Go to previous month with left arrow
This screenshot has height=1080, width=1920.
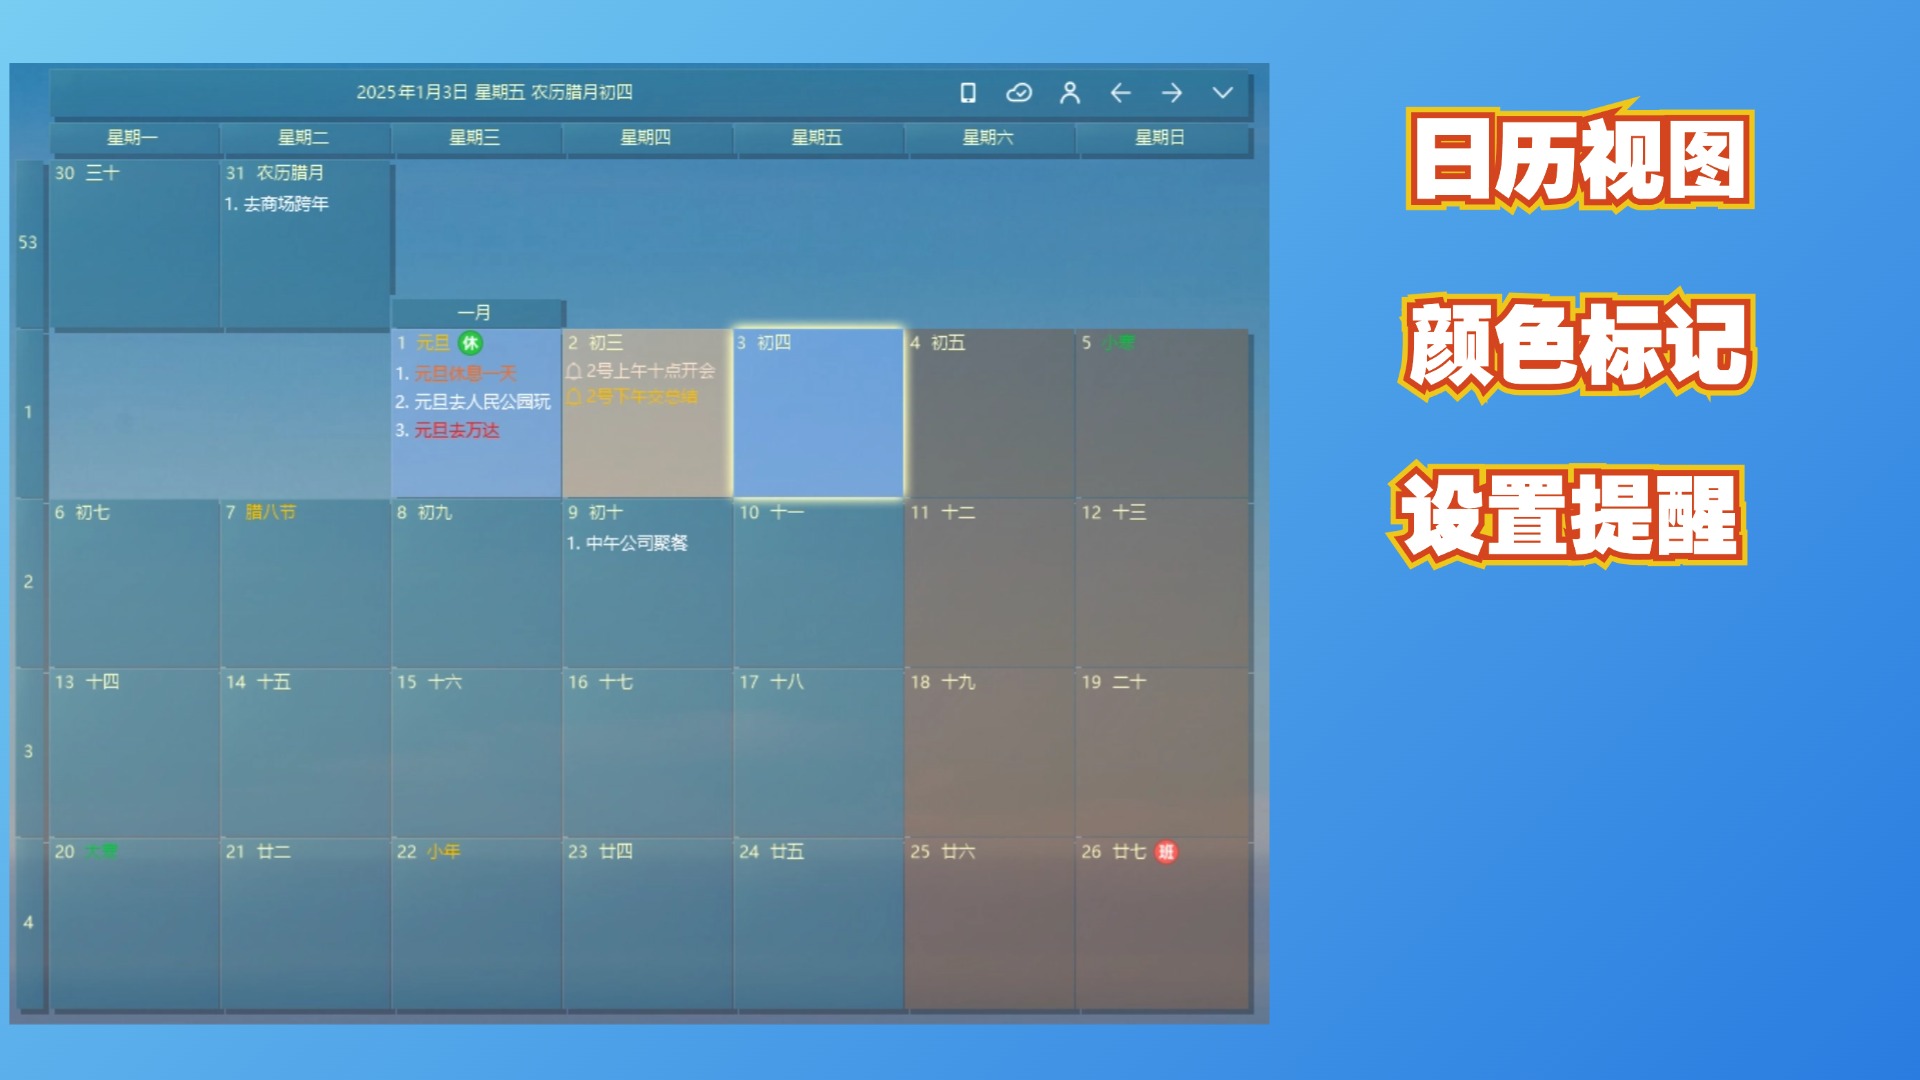pyautogui.click(x=1120, y=93)
